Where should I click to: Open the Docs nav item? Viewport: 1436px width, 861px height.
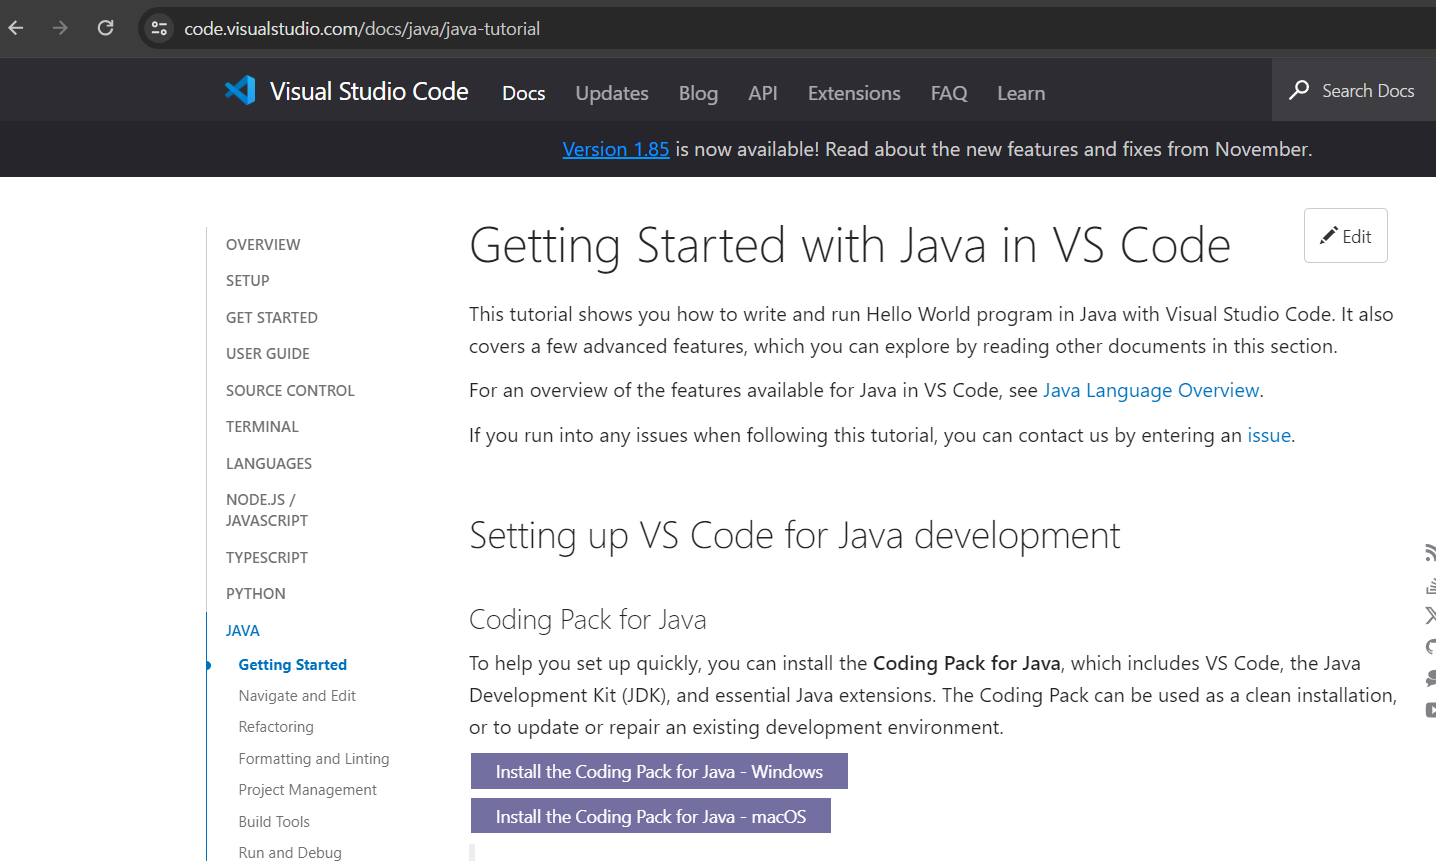tap(524, 93)
